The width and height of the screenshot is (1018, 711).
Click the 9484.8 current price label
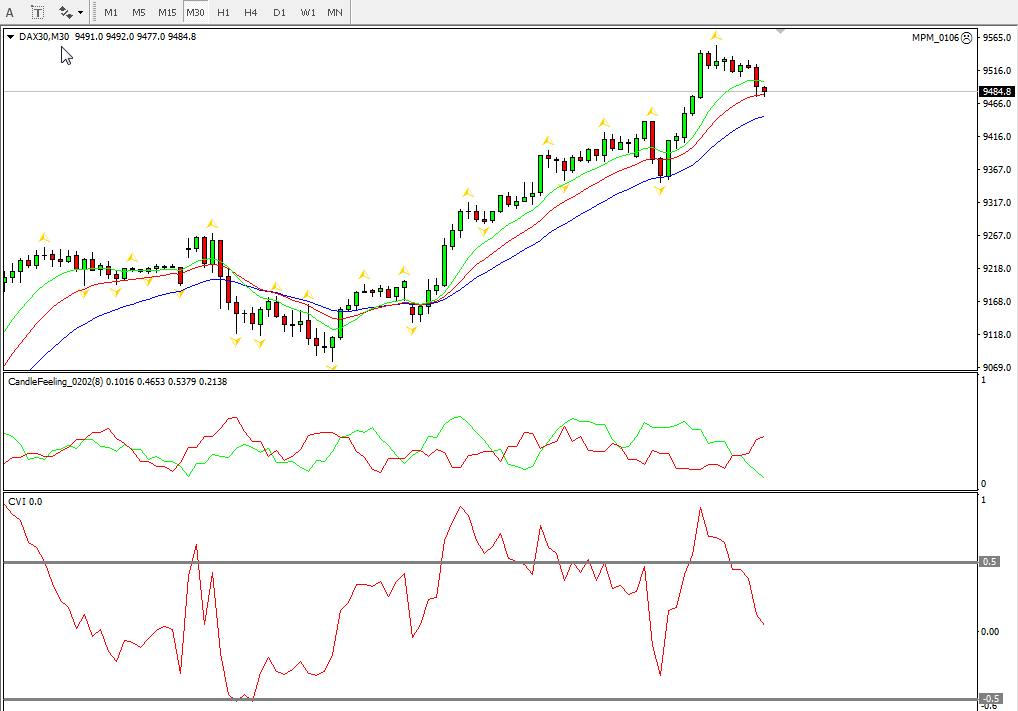997,91
